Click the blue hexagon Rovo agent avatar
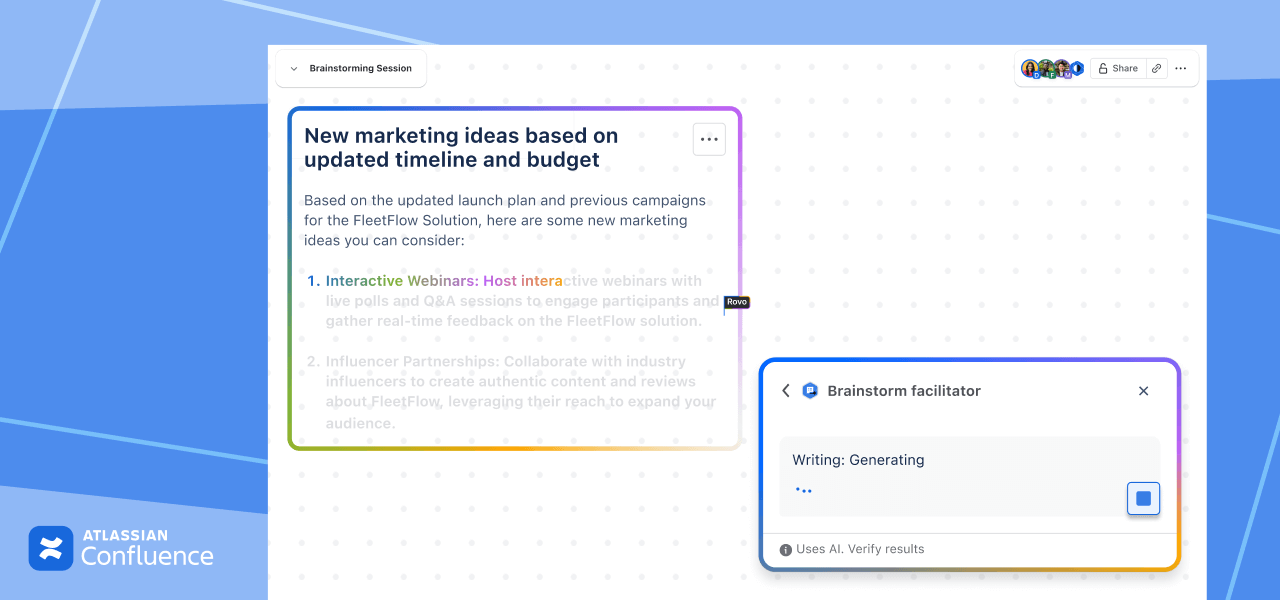Image resolution: width=1280 pixels, height=600 pixels. [1077, 68]
